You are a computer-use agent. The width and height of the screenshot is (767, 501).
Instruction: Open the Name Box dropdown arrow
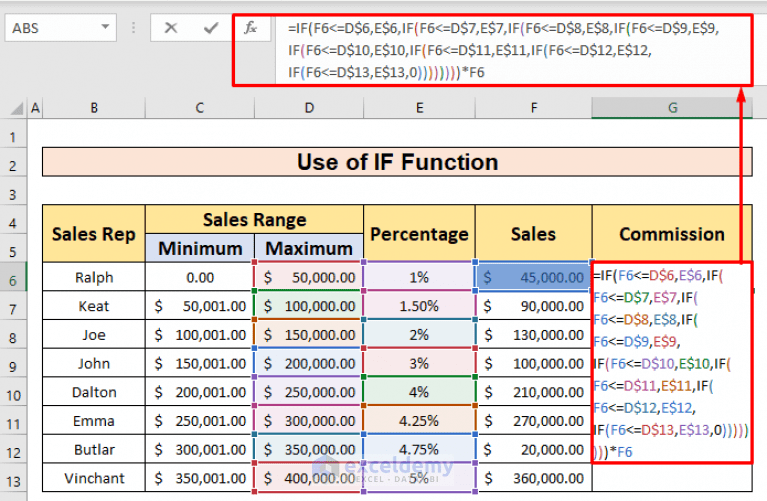[x=105, y=27]
